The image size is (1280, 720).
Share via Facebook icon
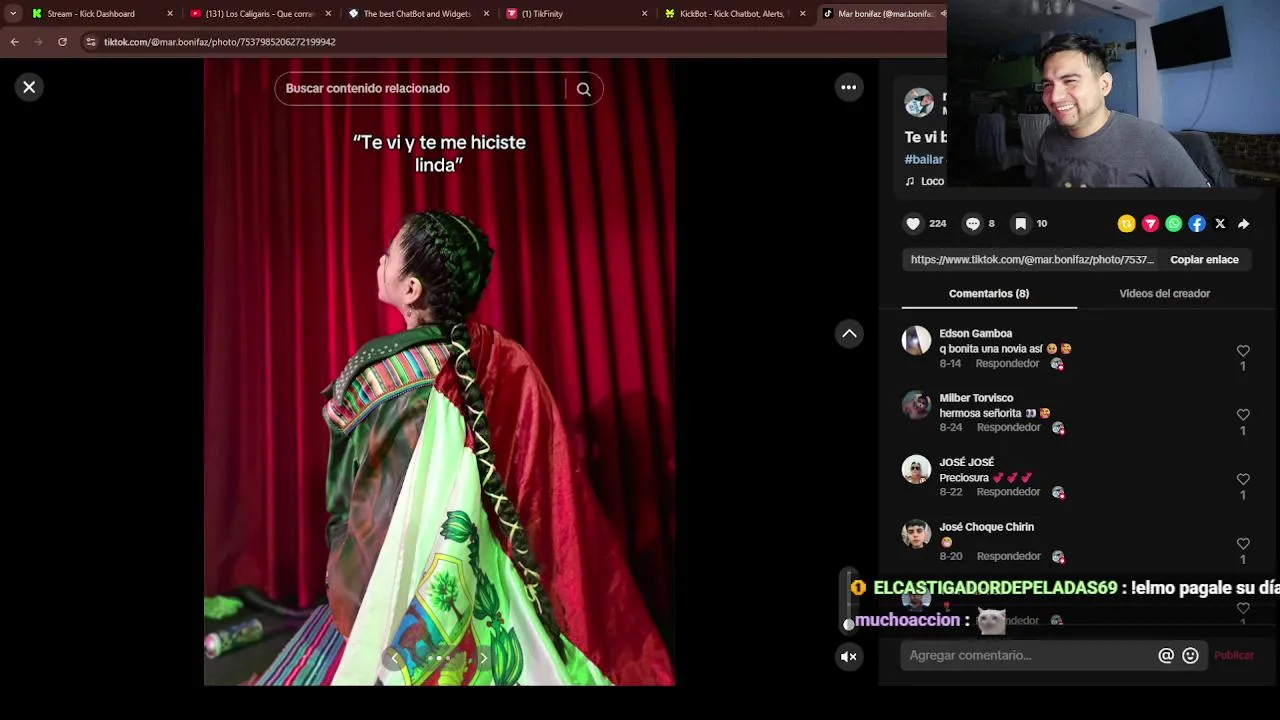(x=1197, y=224)
